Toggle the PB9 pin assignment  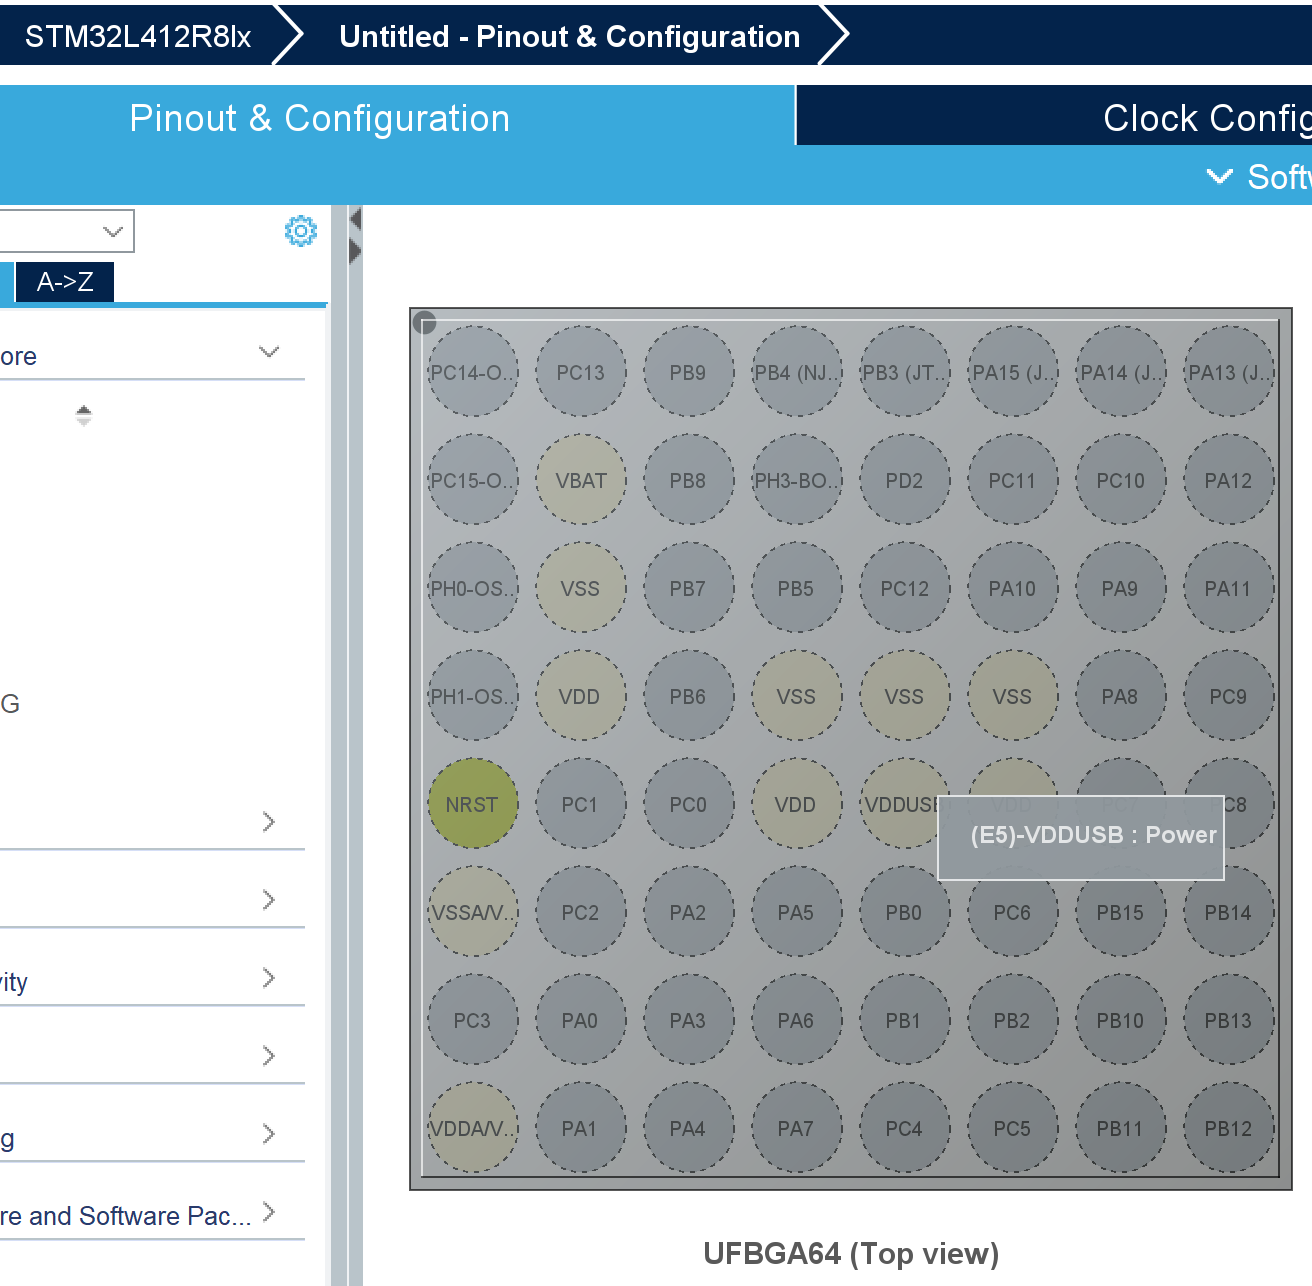[689, 371]
